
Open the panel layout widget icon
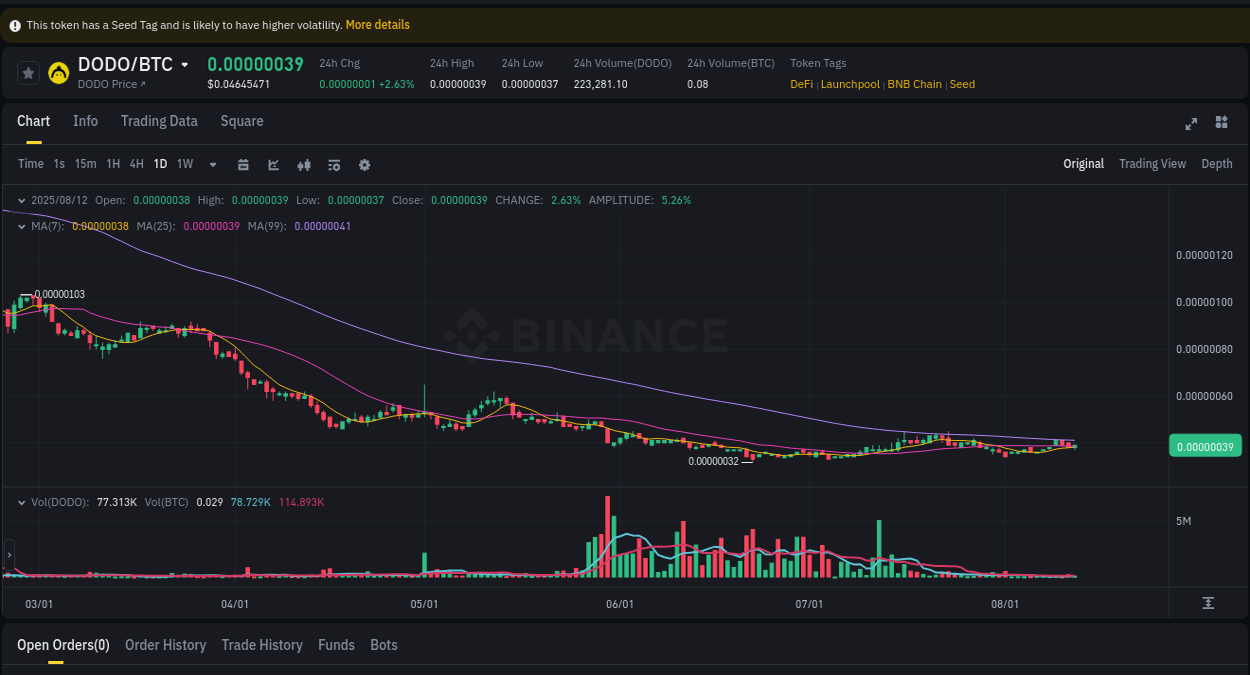point(1221,122)
